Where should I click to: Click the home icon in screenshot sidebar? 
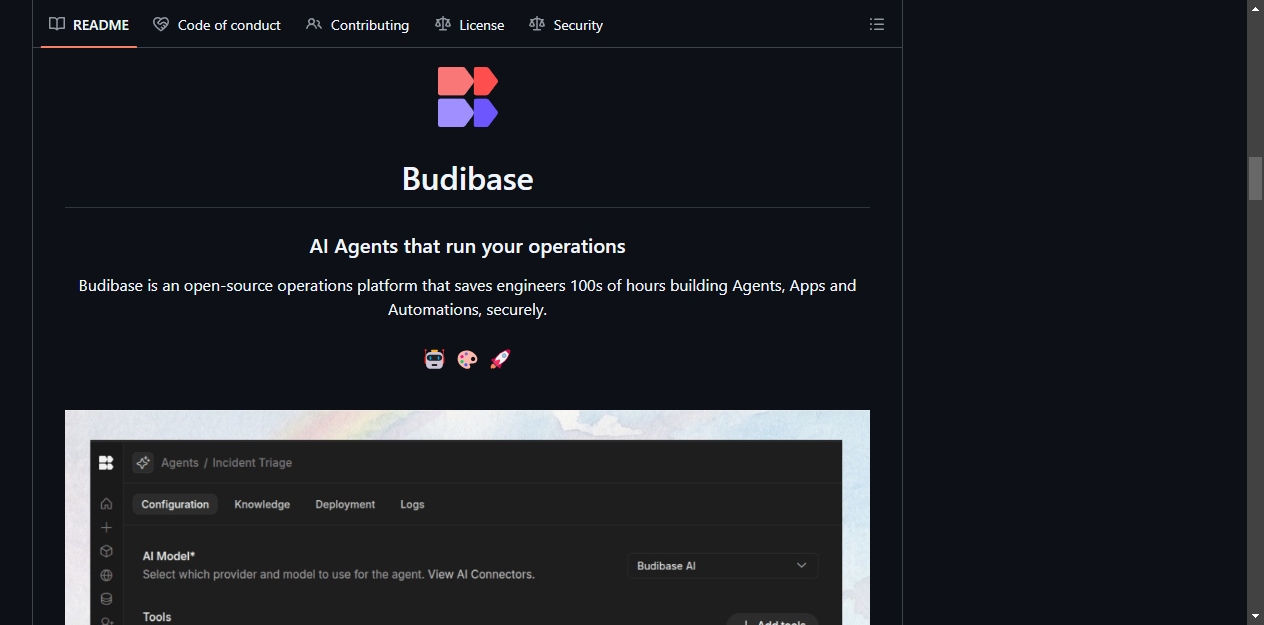(106, 503)
